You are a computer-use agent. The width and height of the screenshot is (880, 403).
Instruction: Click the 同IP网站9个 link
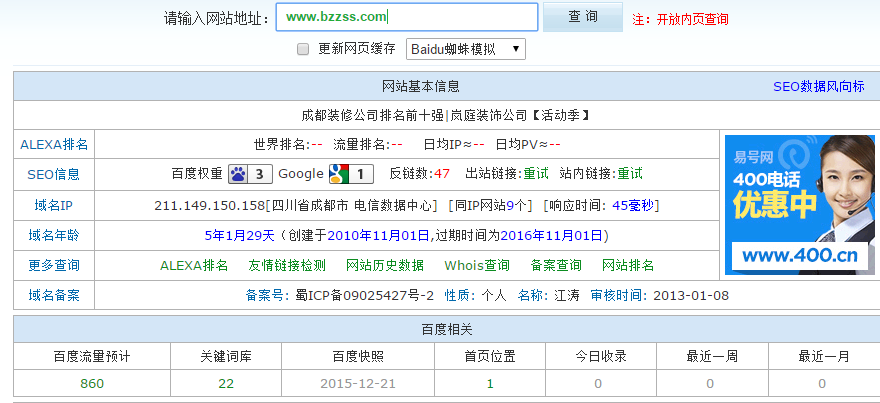(x=492, y=205)
